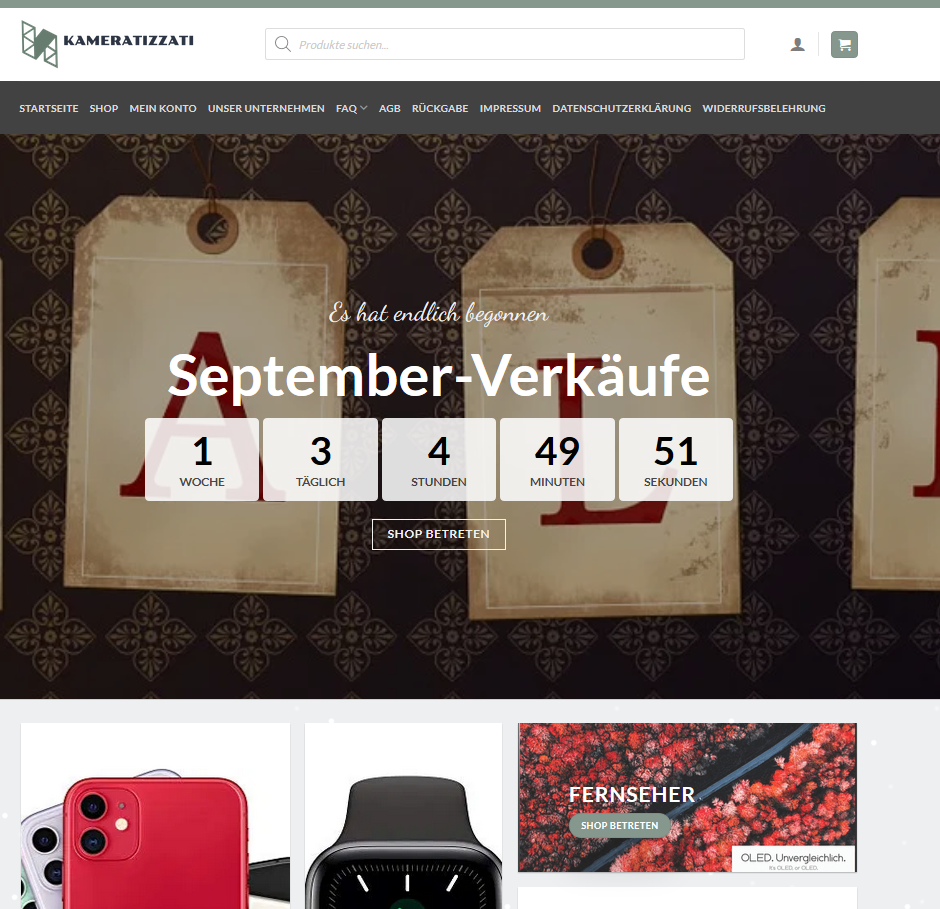Screen dimensions: 940x909
Task: Open the Startseite menu item
Action: coord(49,109)
